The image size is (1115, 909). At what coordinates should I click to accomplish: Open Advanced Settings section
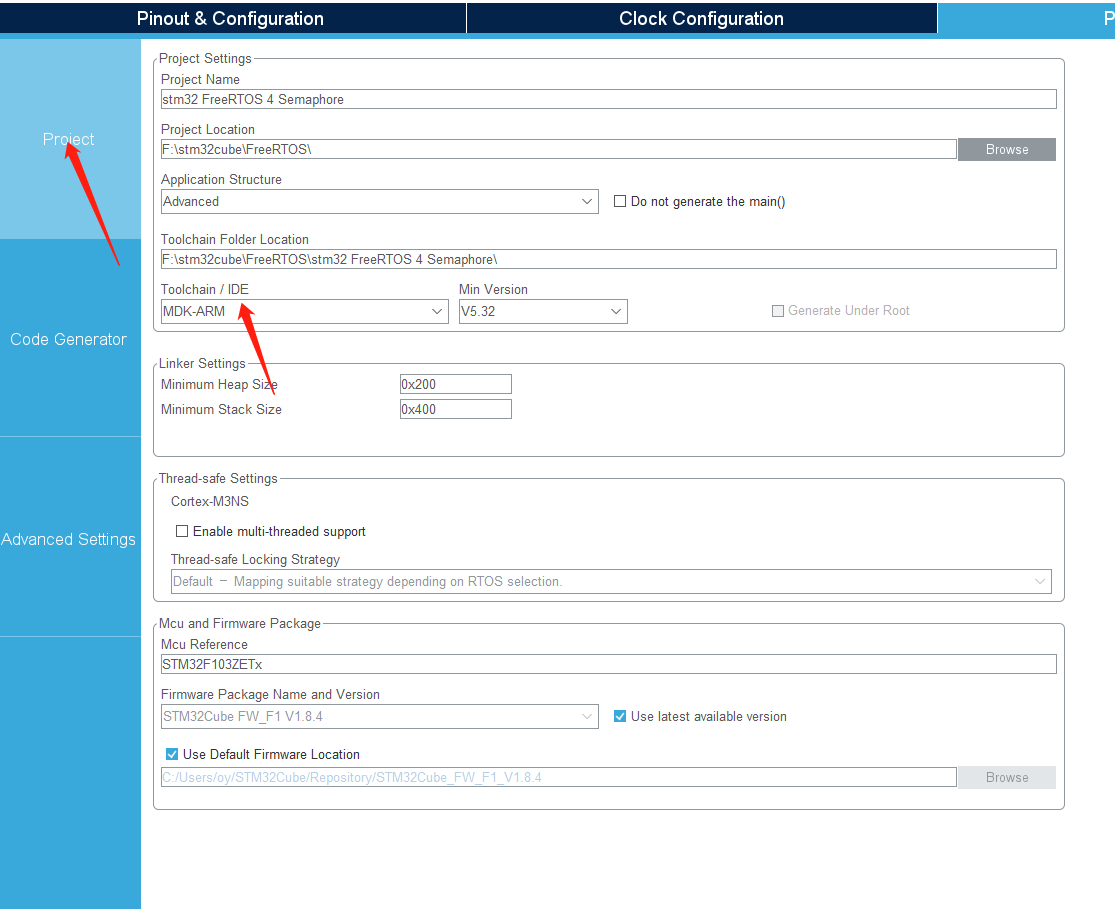tap(68, 539)
